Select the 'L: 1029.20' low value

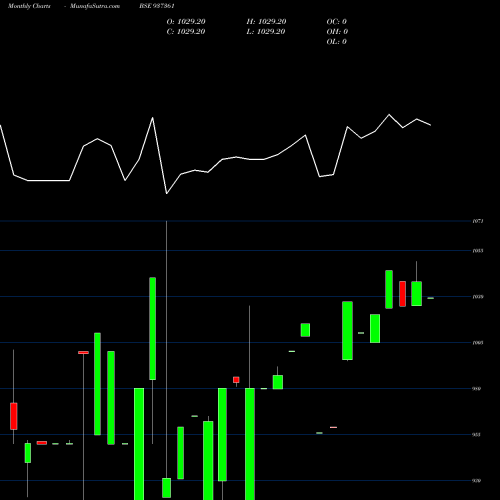click(266, 32)
